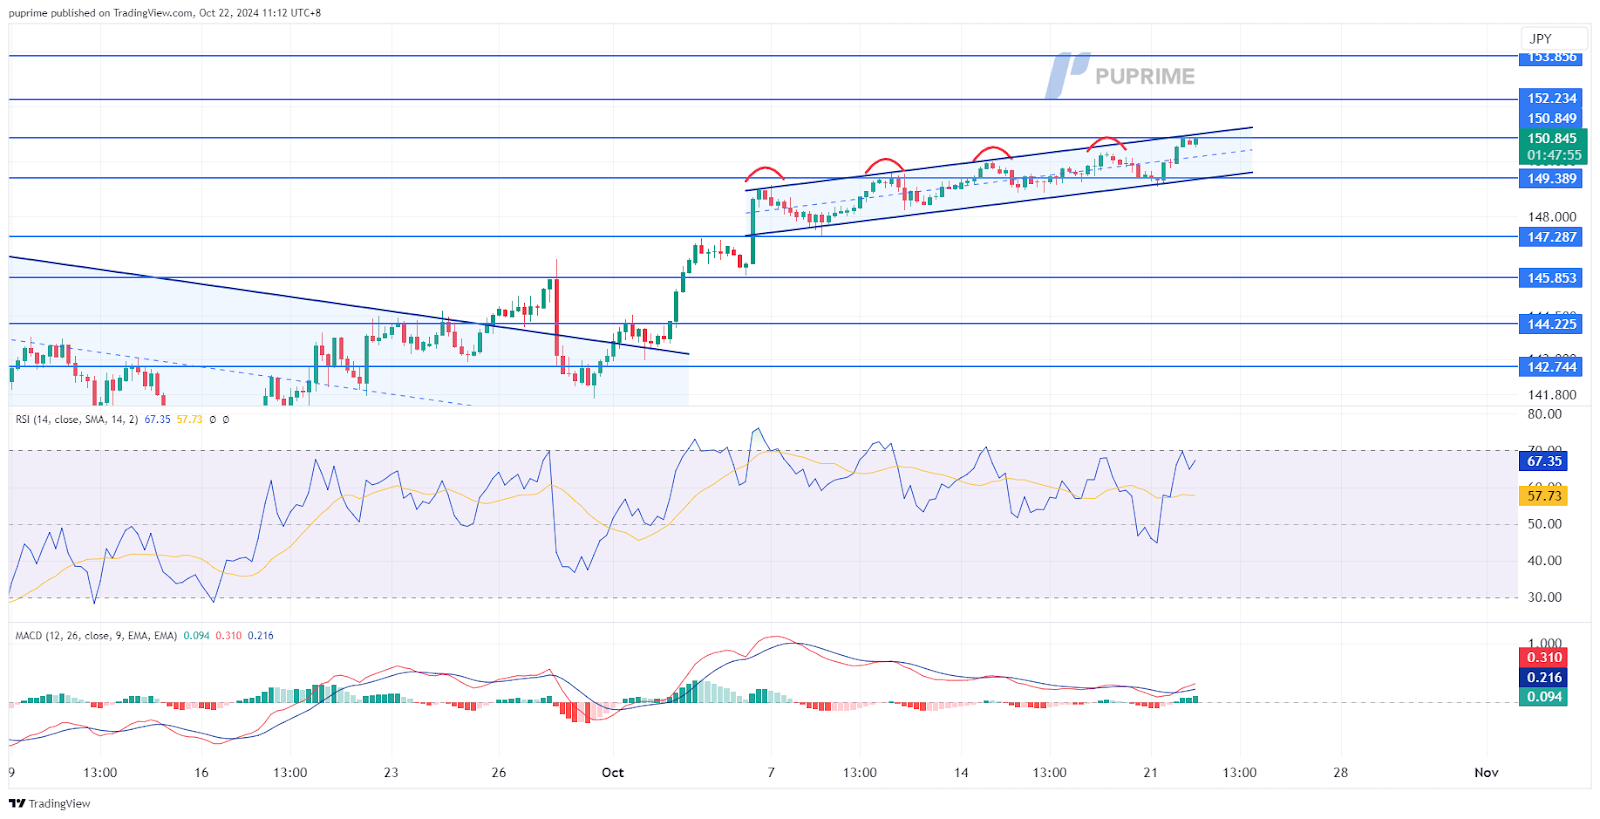The image size is (1600, 819).
Task: Click the 147.287 price level label
Action: click(x=1552, y=237)
